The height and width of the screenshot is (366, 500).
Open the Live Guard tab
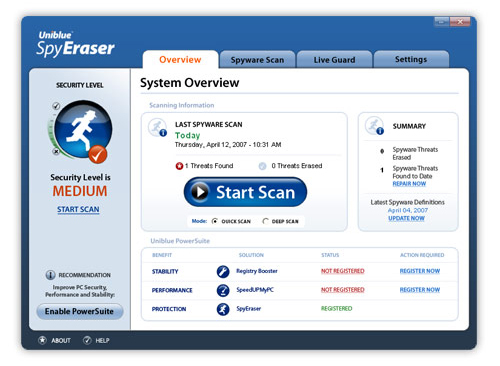pyautogui.click(x=334, y=60)
